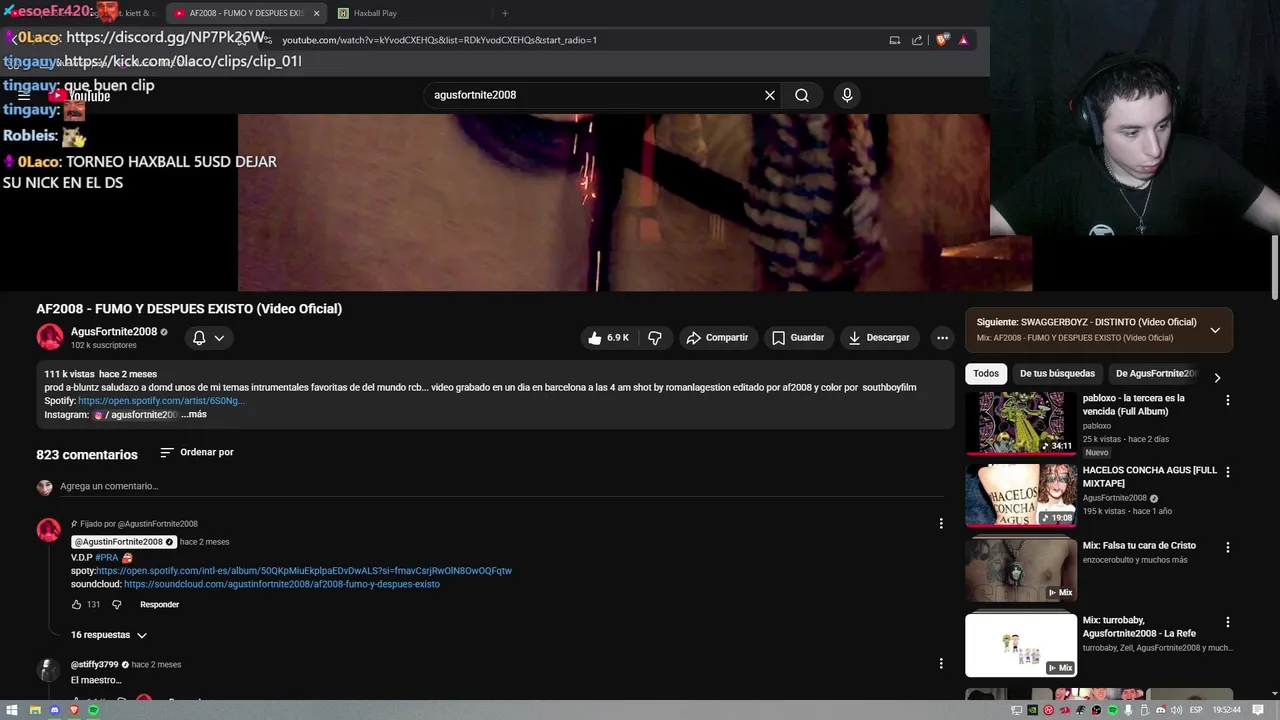Open options for pinned AgustinFortnite2008 comment
Image resolution: width=1280 pixels, height=720 pixels.
[x=941, y=523]
